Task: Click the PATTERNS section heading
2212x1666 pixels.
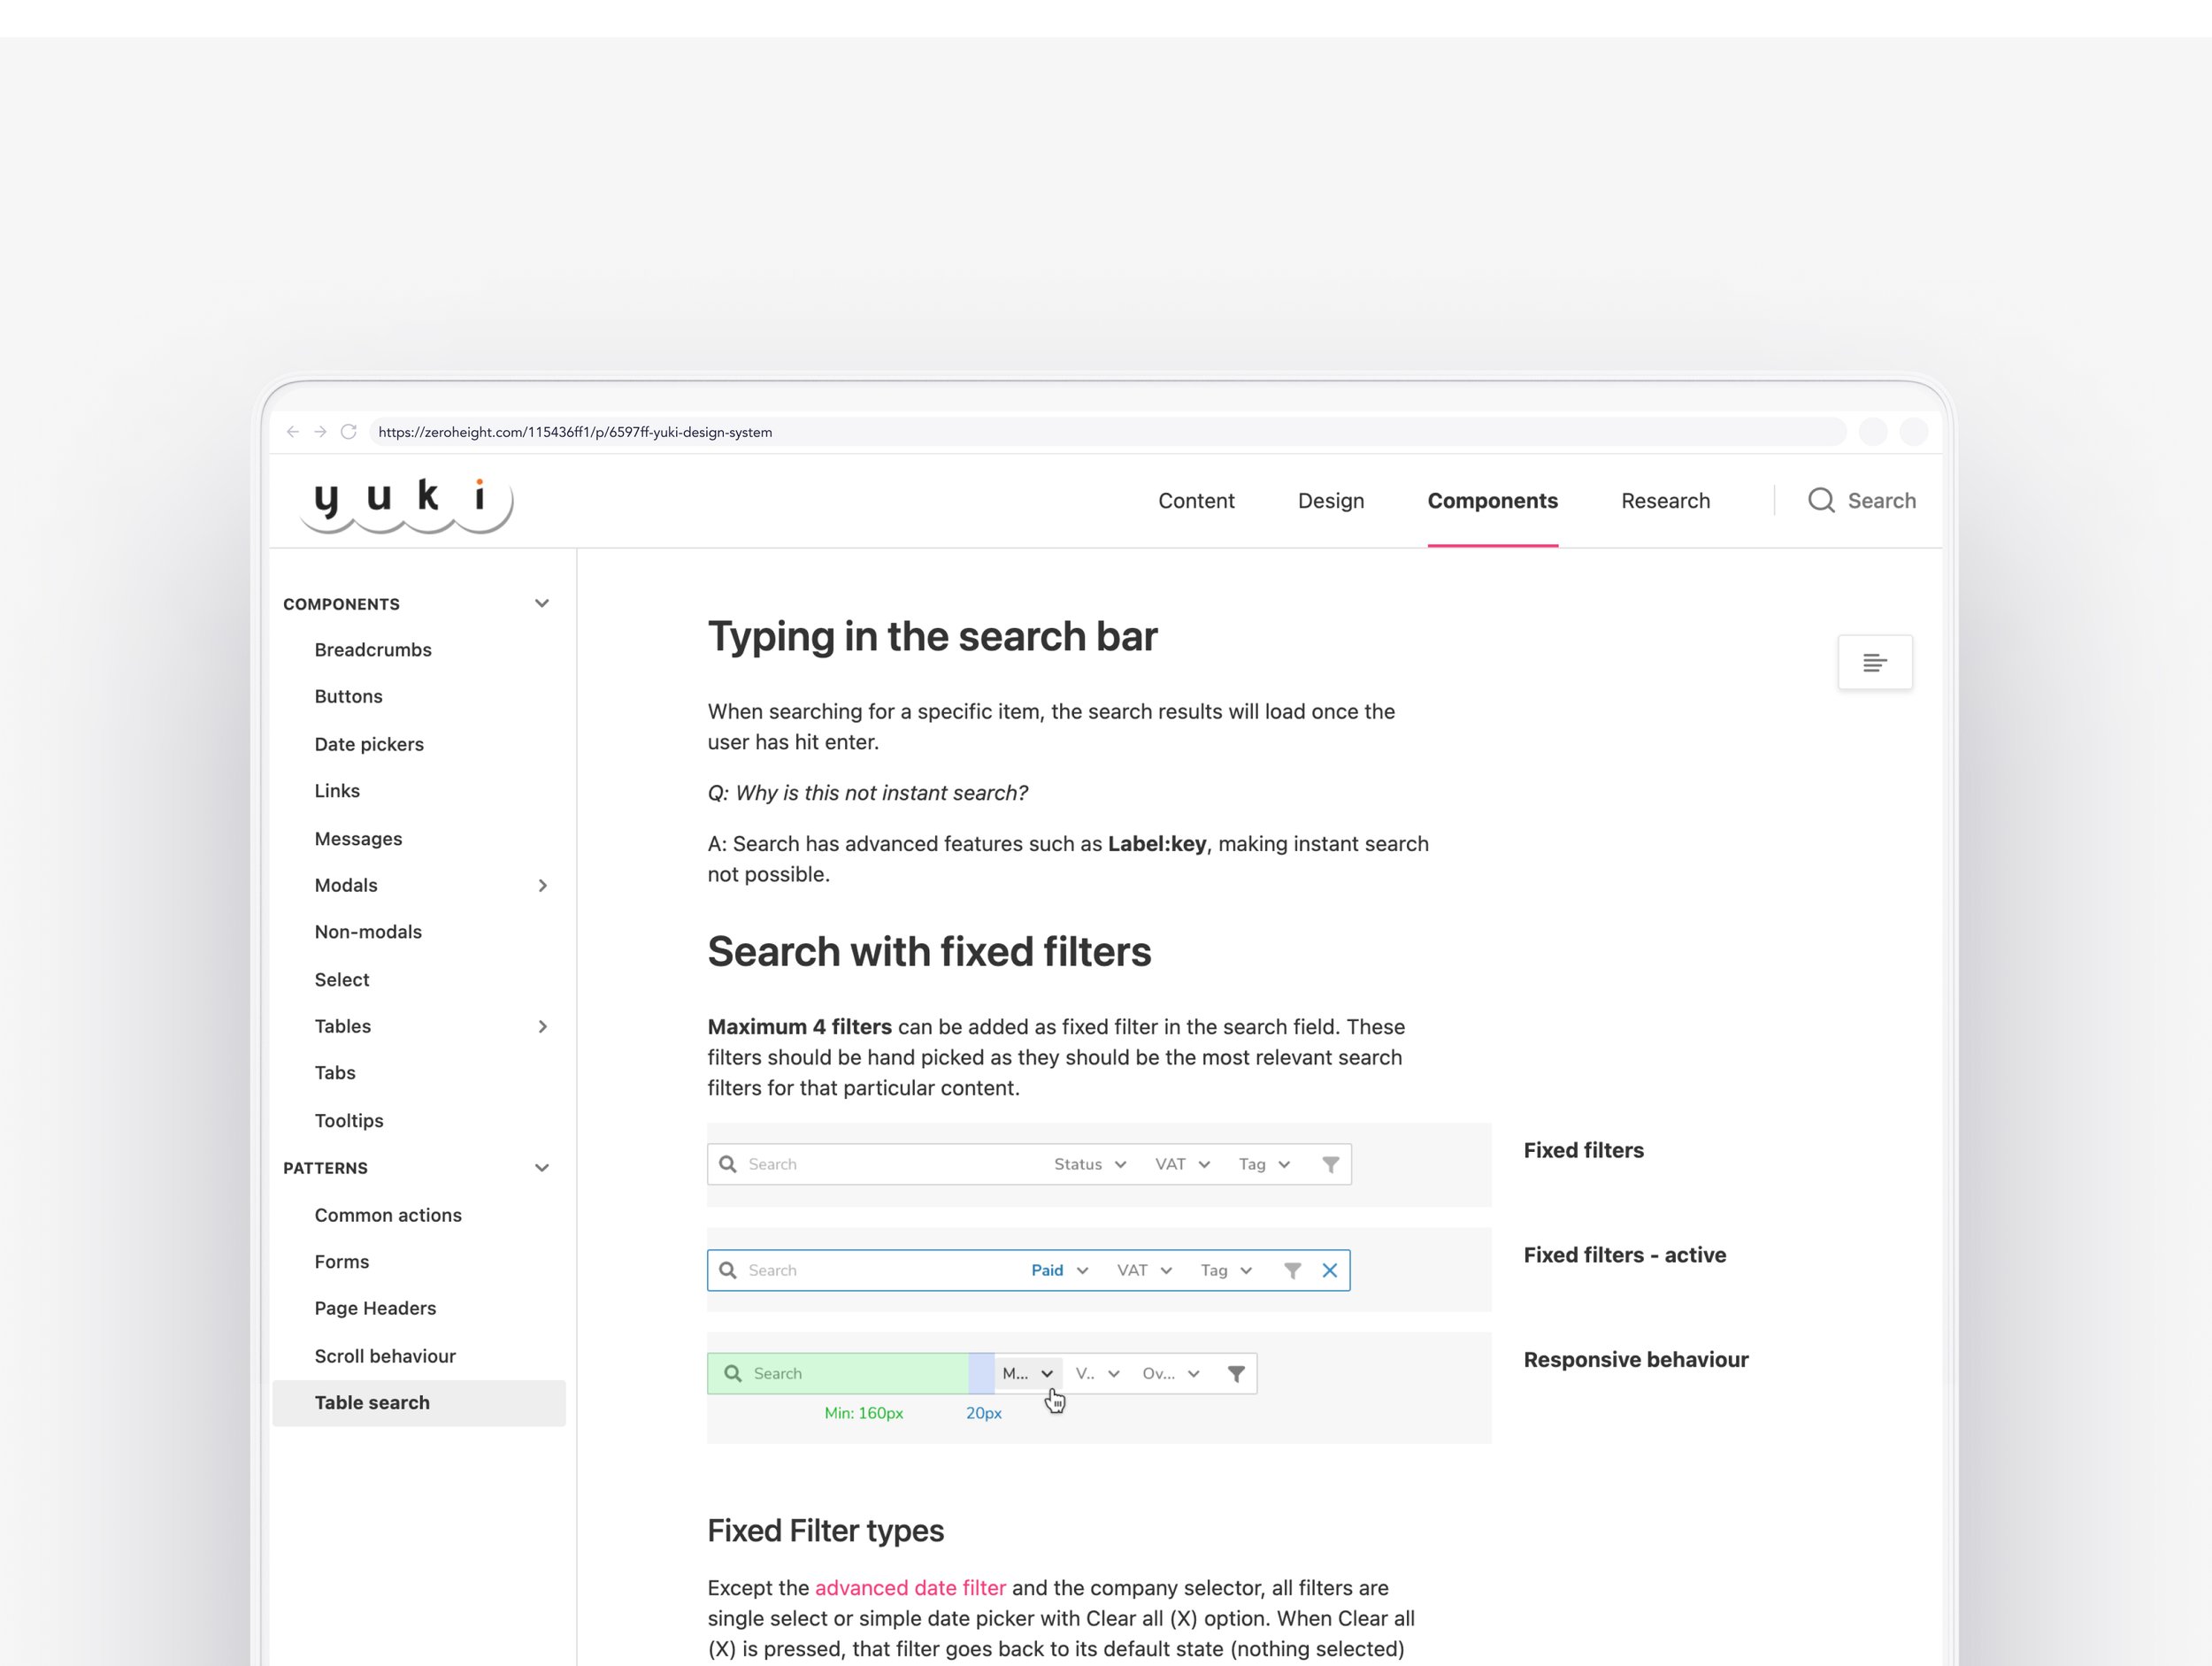Action: click(x=325, y=1168)
